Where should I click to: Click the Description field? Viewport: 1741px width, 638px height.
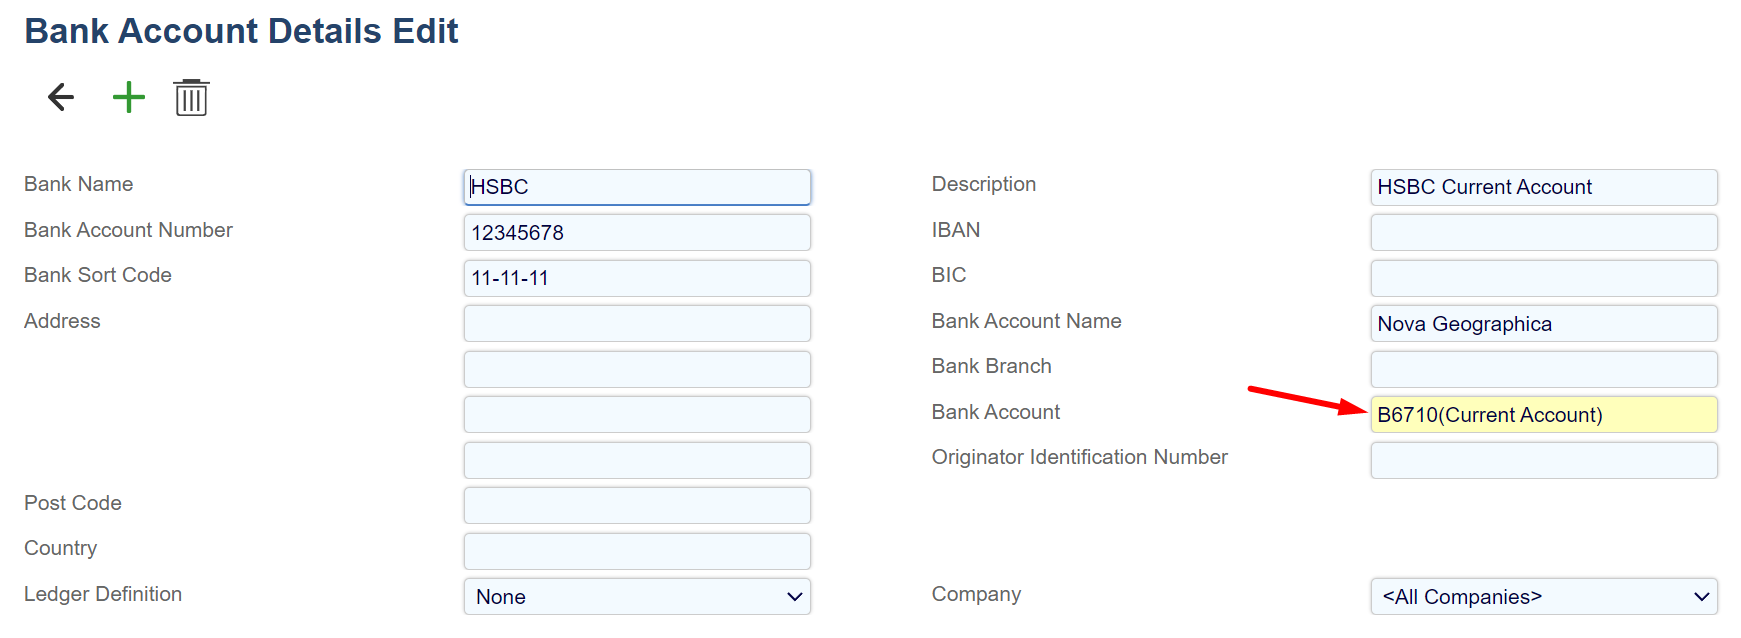pos(1543,187)
